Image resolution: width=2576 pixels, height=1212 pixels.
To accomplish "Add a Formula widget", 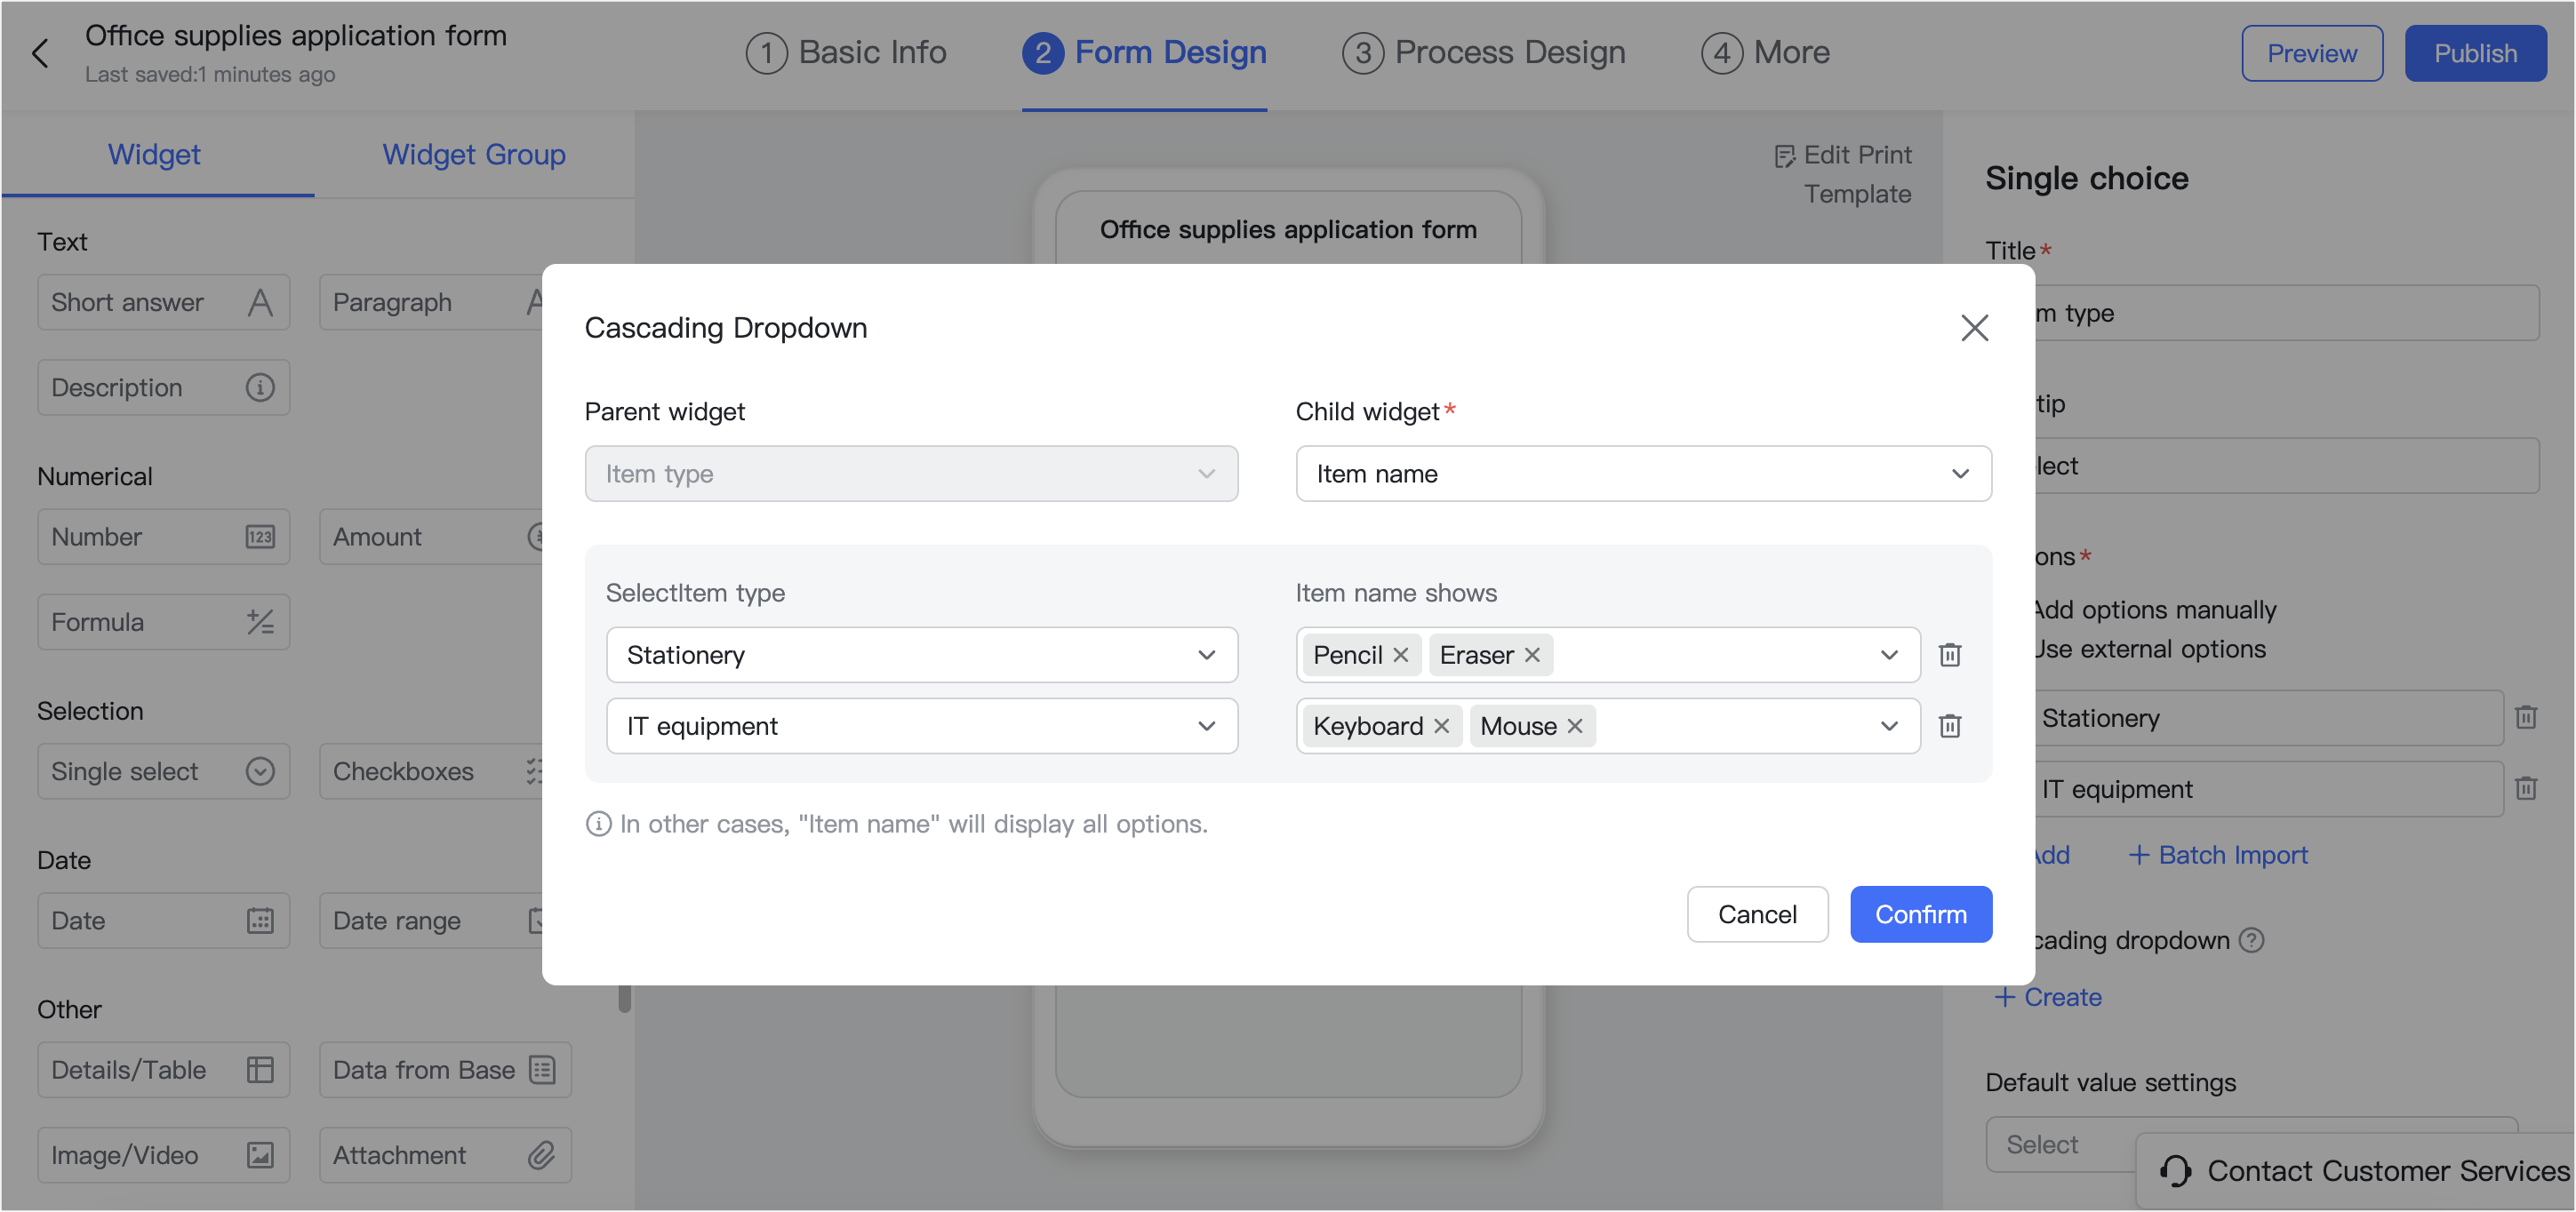I will tap(163, 622).
